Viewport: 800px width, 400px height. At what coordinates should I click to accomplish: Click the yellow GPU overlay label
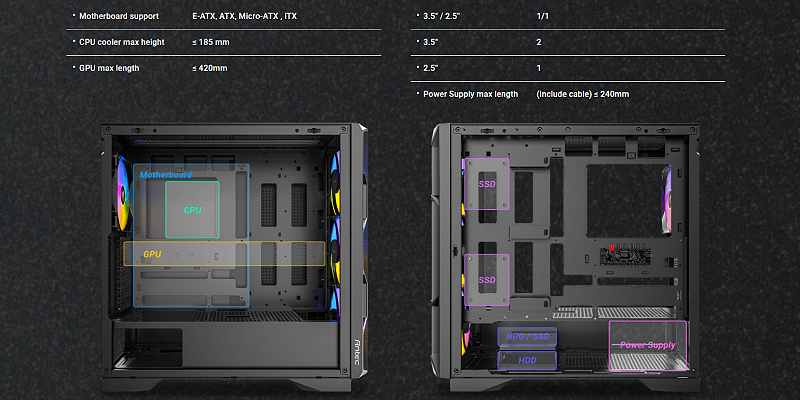[x=152, y=254]
